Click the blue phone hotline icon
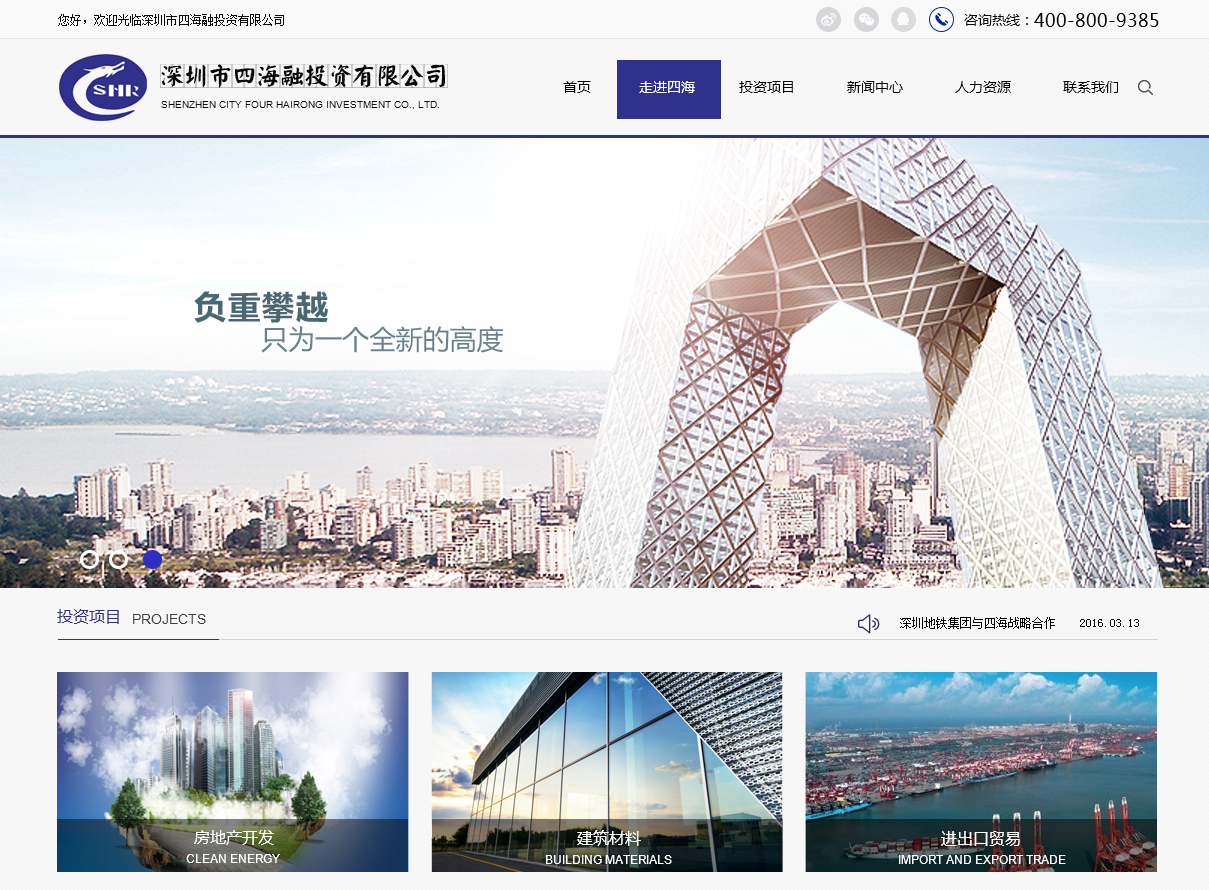This screenshot has width=1209, height=890. 941,20
